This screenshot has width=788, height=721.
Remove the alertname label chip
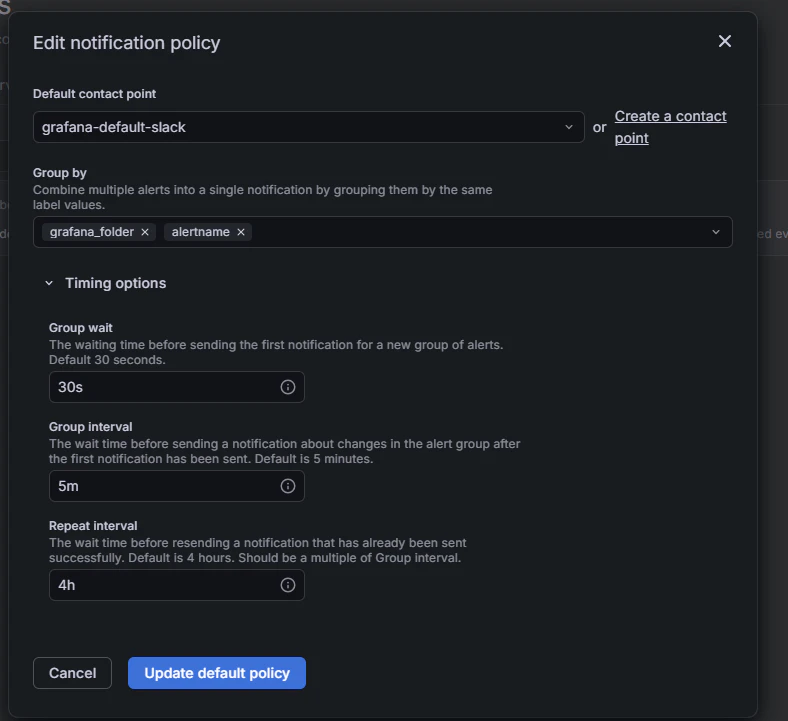click(241, 232)
